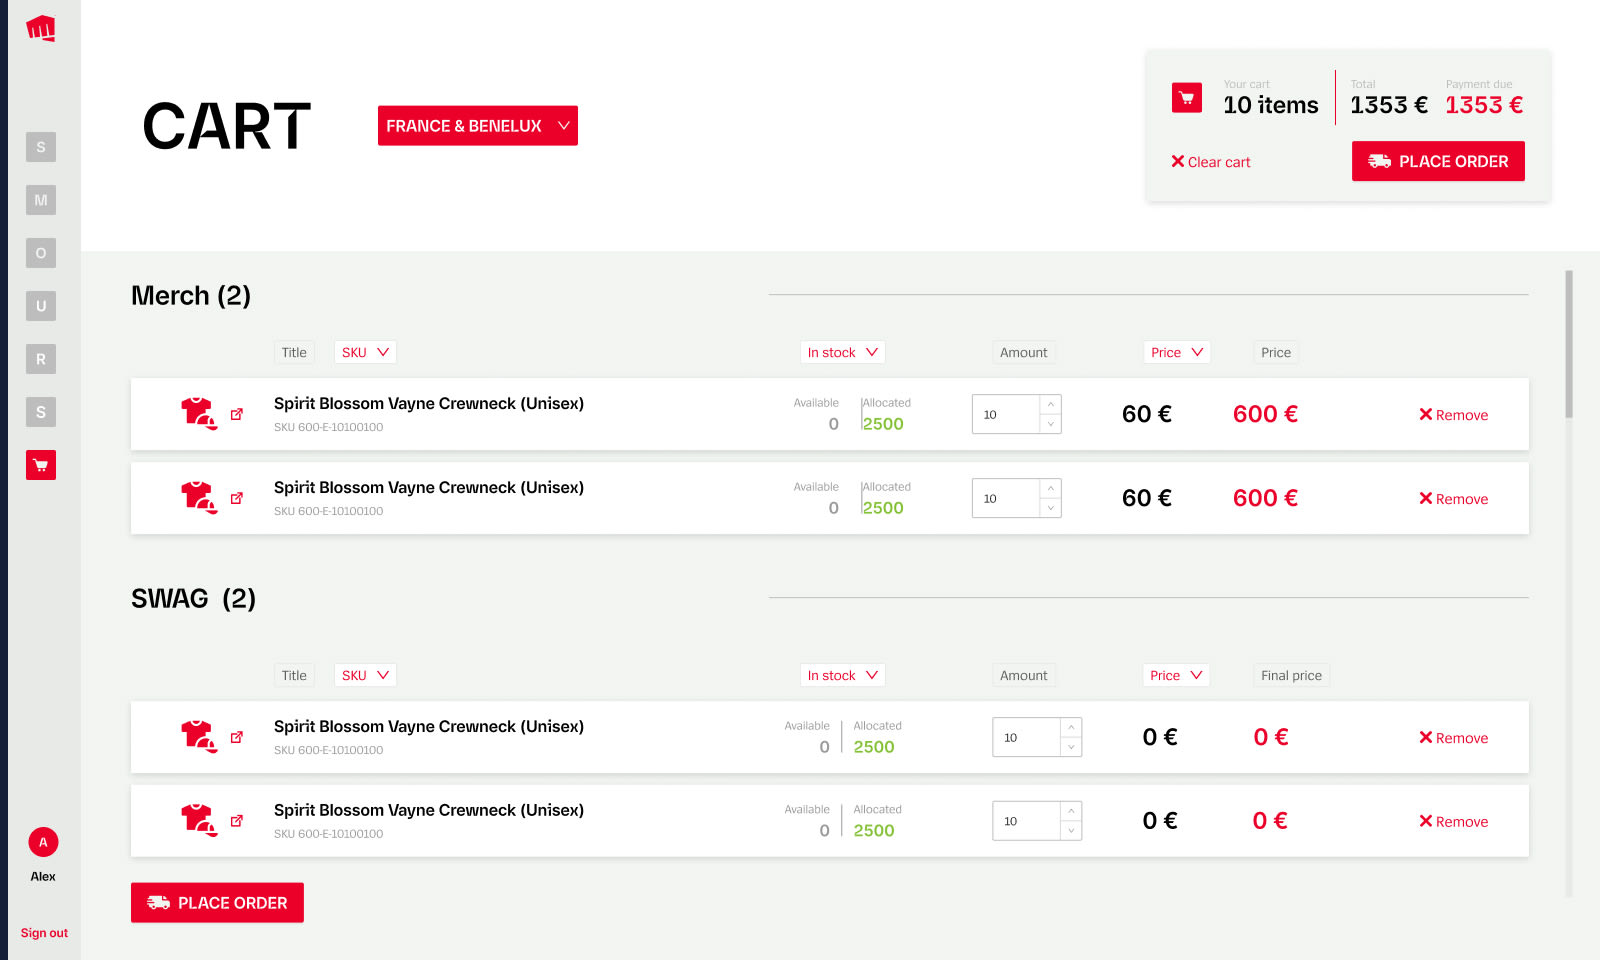This screenshot has height=960, width=1600.
Task: Click the '10 items' cart count
Action: click(1271, 105)
